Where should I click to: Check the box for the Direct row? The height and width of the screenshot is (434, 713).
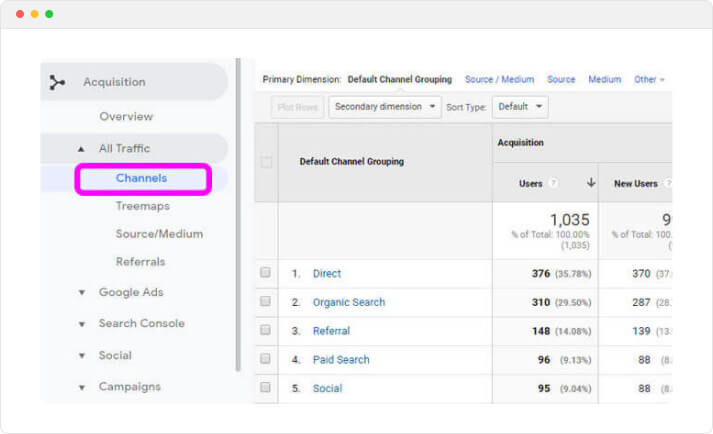265,273
